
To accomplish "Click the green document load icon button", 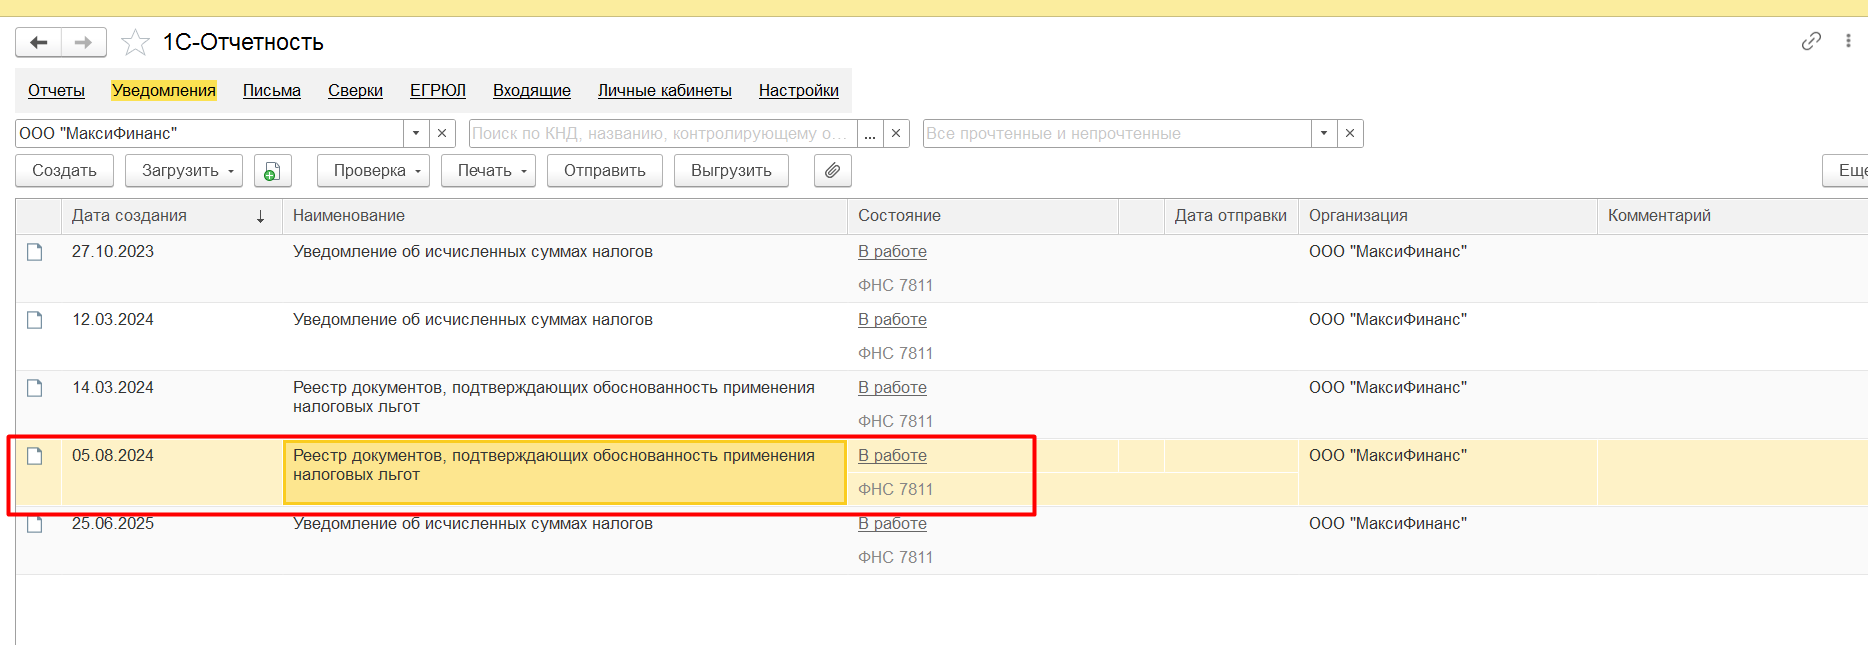I will (x=272, y=171).
